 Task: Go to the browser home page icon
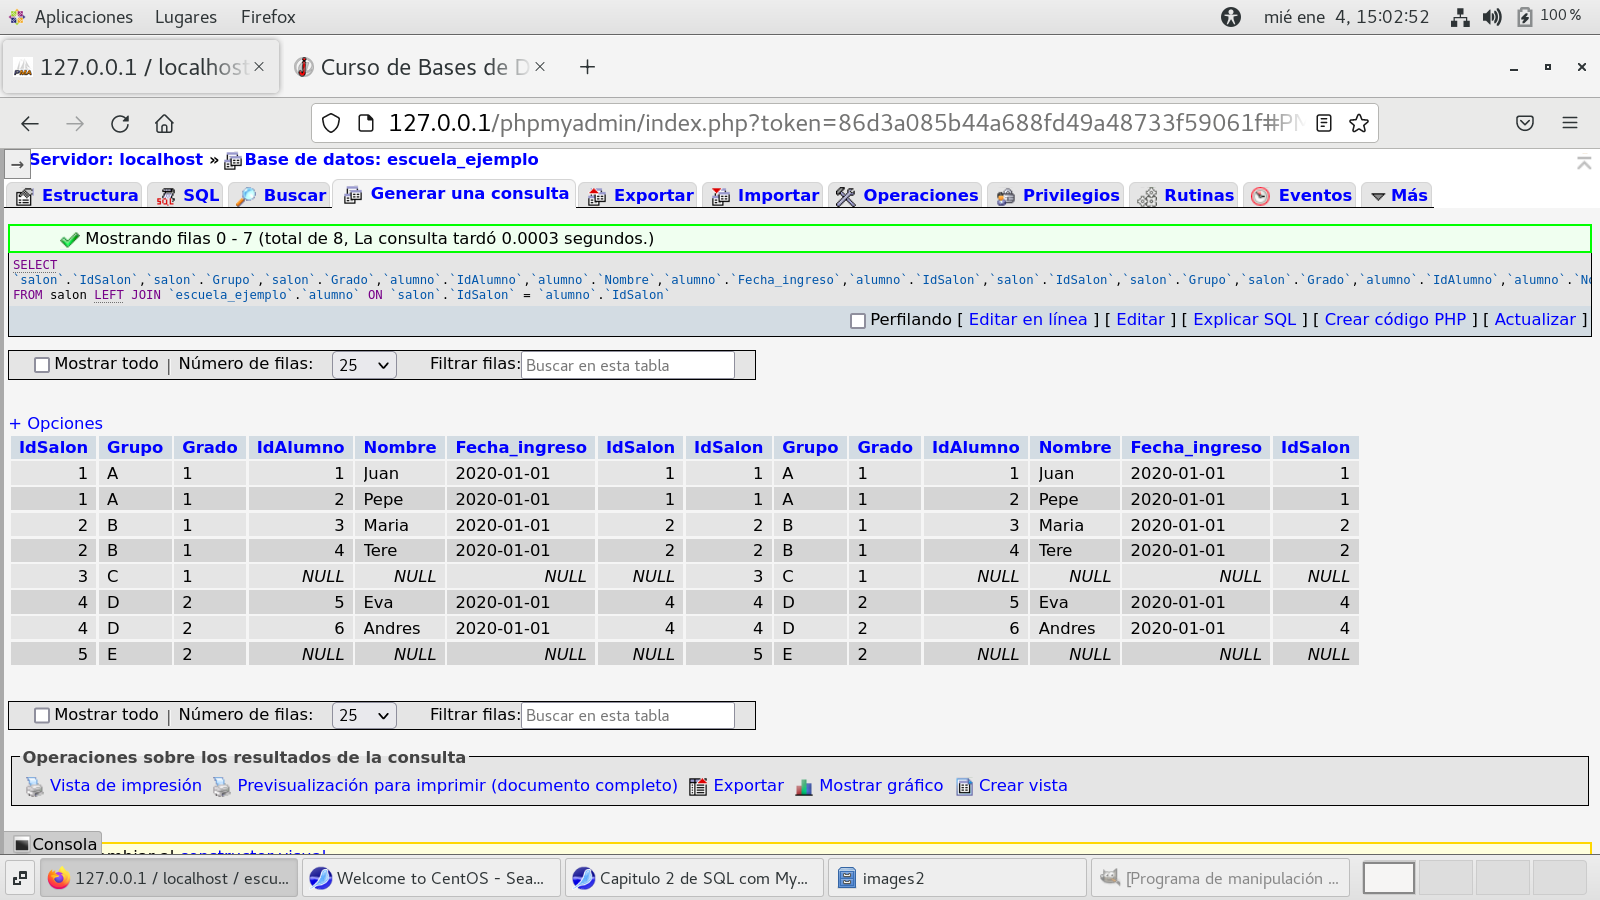[x=164, y=124]
